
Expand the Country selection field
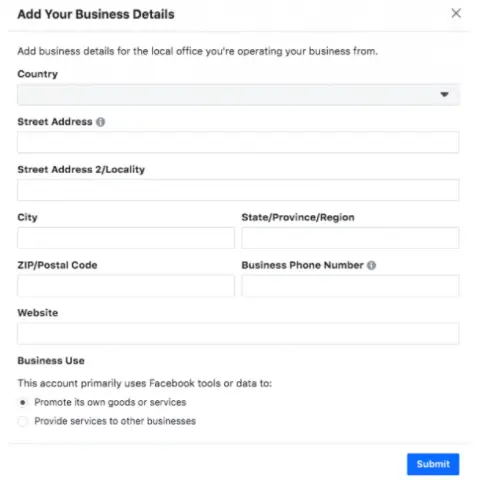(x=238, y=95)
